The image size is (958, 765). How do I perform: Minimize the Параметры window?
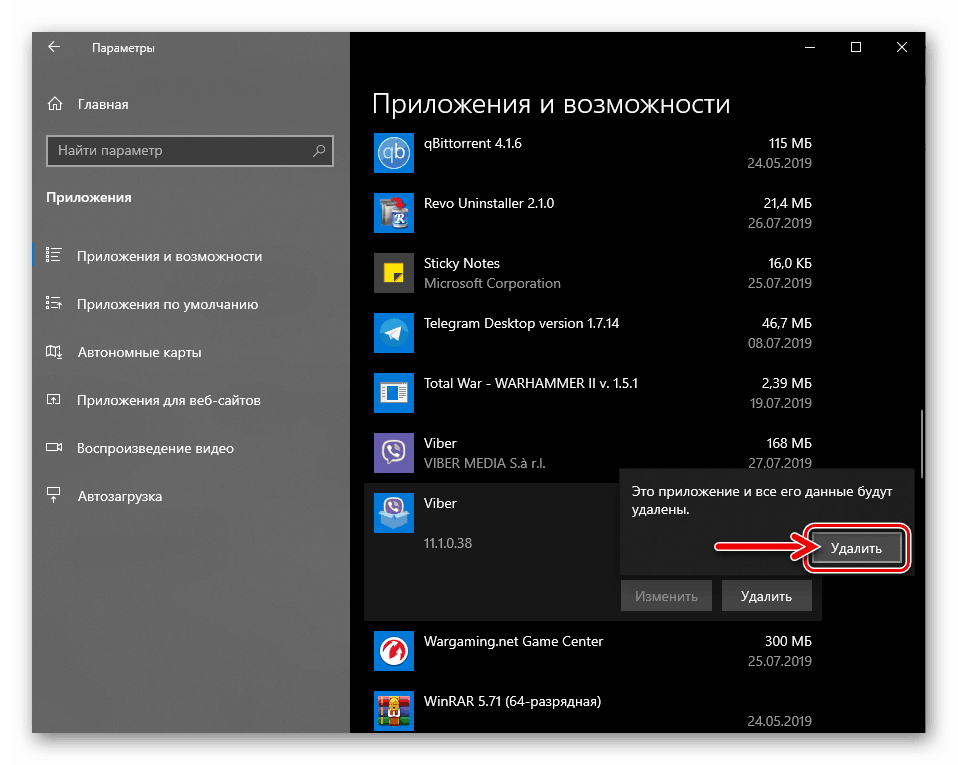pyautogui.click(x=810, y=47)
